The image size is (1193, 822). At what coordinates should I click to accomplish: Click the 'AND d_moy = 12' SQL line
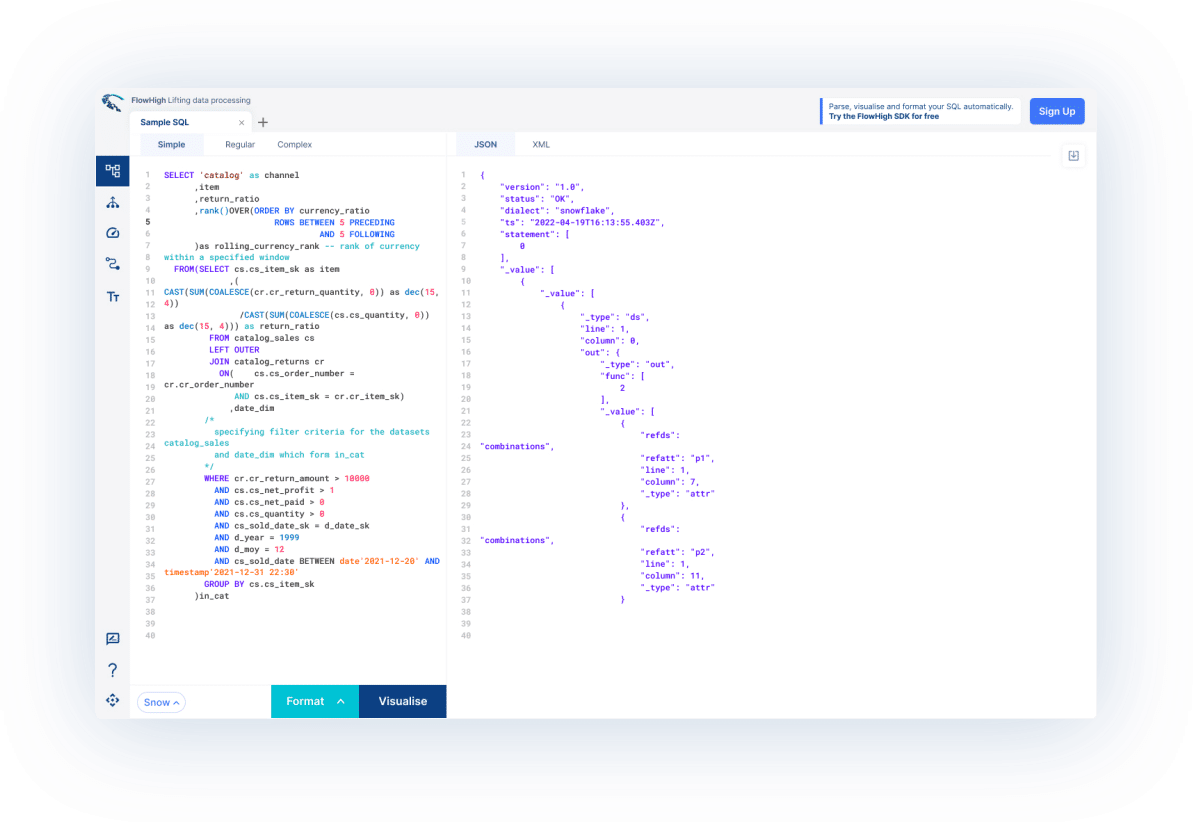[x=249, y=550]
